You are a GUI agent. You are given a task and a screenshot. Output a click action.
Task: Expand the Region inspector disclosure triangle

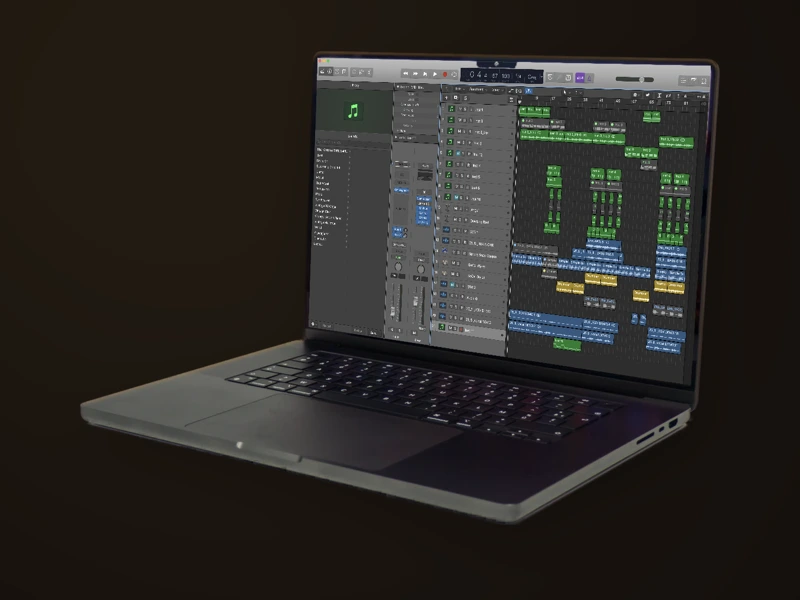coord(397,87)
